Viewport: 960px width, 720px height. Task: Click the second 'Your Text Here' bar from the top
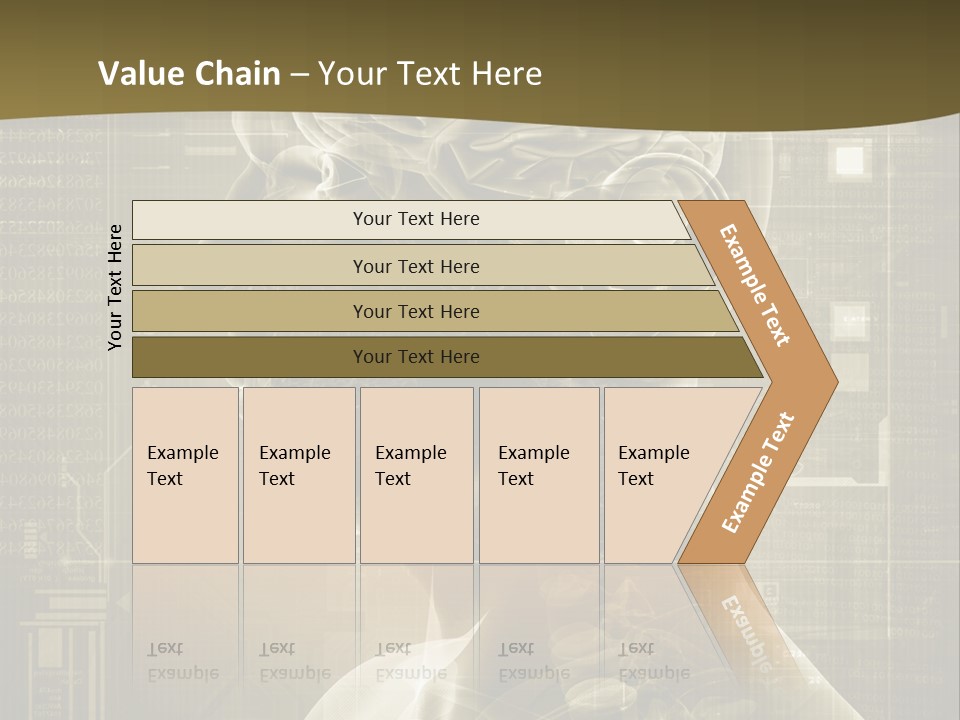point(415,266)
